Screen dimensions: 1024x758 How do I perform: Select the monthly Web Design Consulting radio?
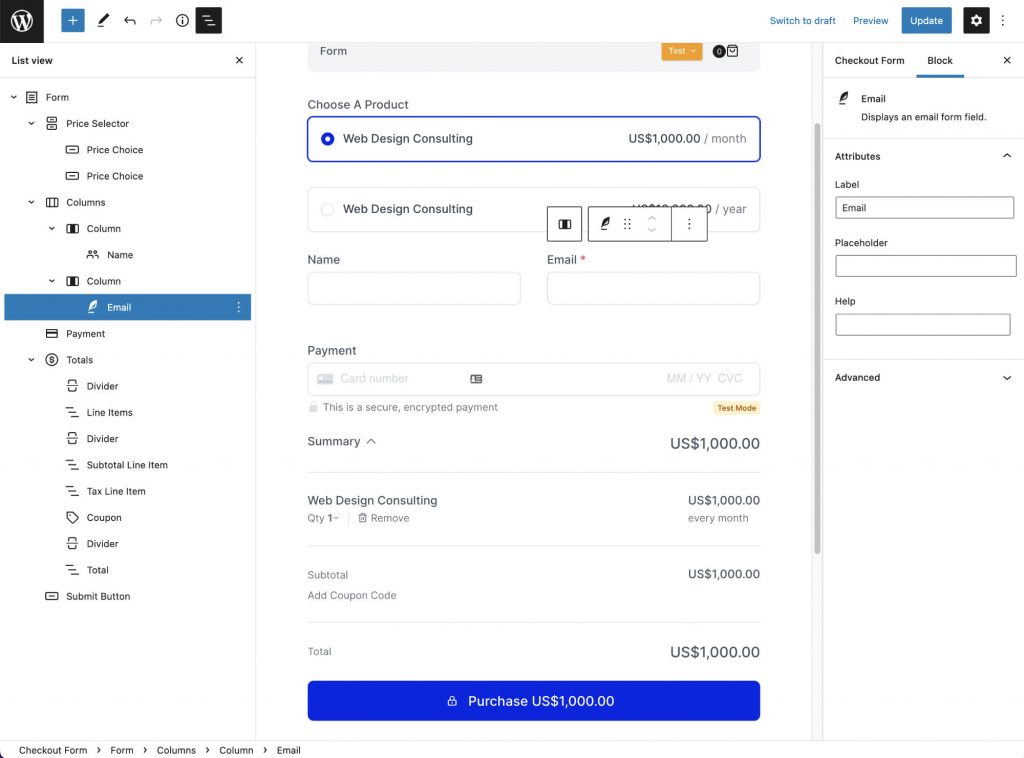[327, 139]
